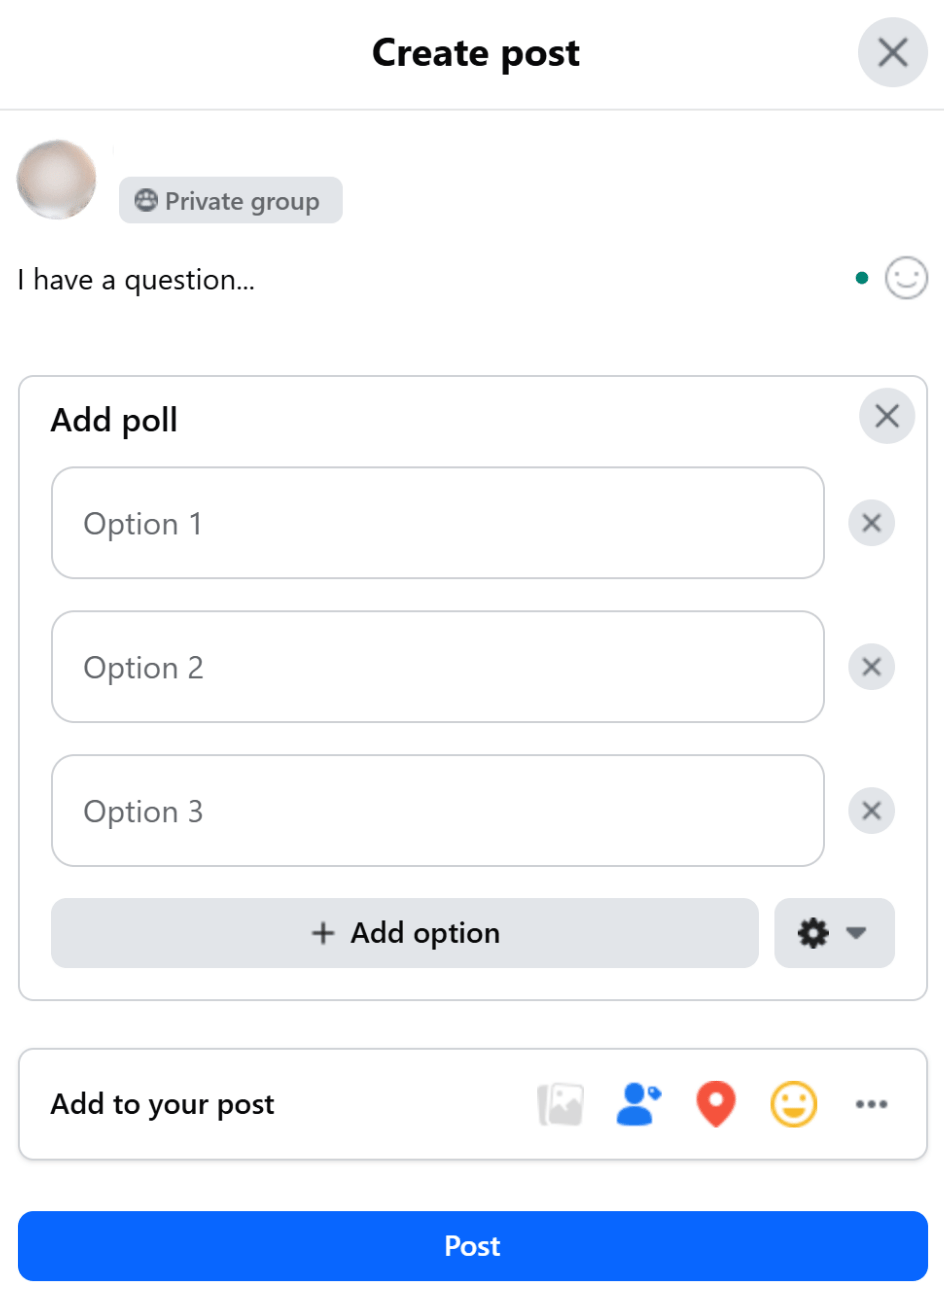Click into the Option 2 text field
The height and width of the screenshot is (1302, 946).
(438, 667)
